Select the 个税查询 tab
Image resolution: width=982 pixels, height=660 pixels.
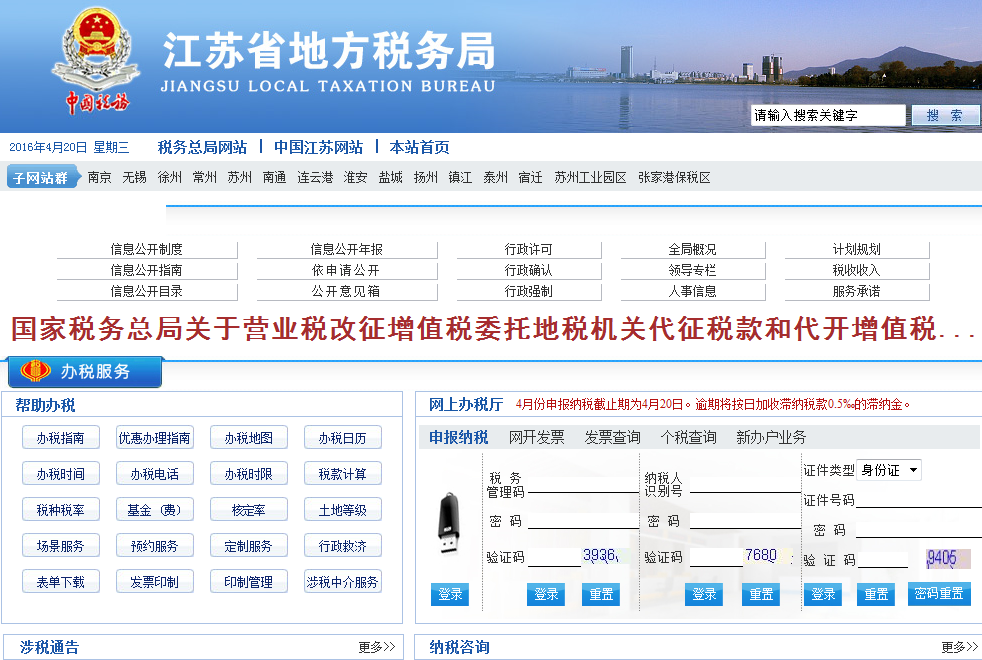pyautogui.click(x=688, y=437)
